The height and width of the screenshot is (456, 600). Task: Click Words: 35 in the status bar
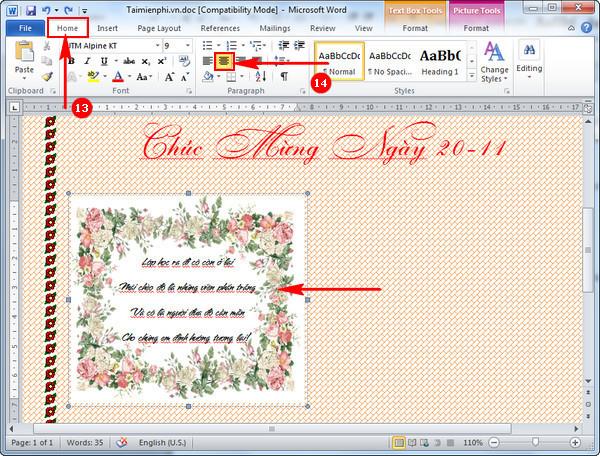85,443
